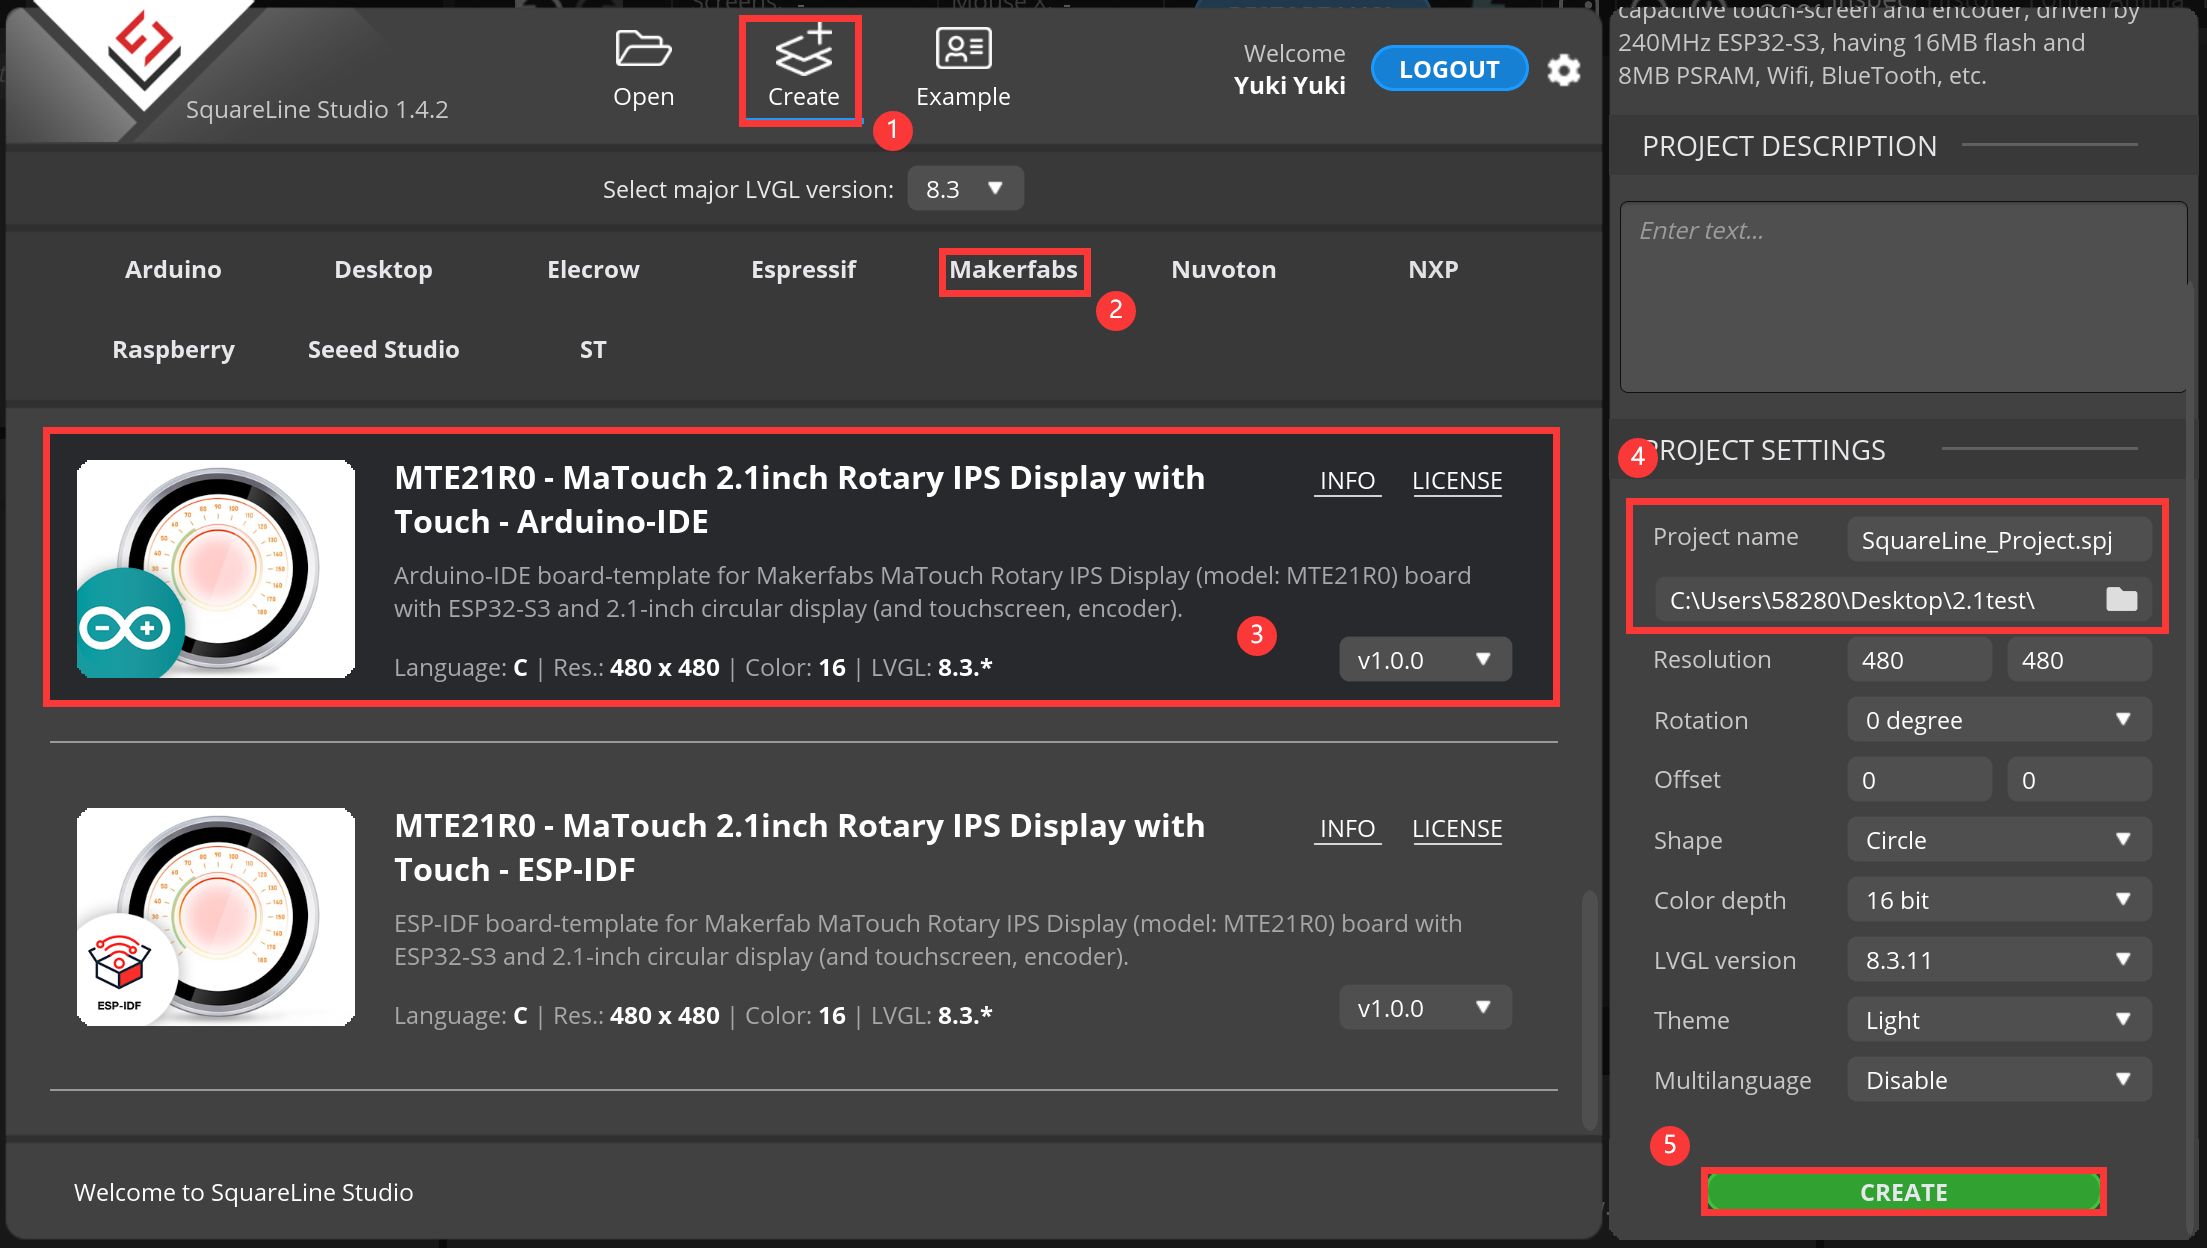The width and height of the screenshot is (2207, 1248).
Task: Switch to the Elecrow vendor tab
Action: tap(593, 269)
